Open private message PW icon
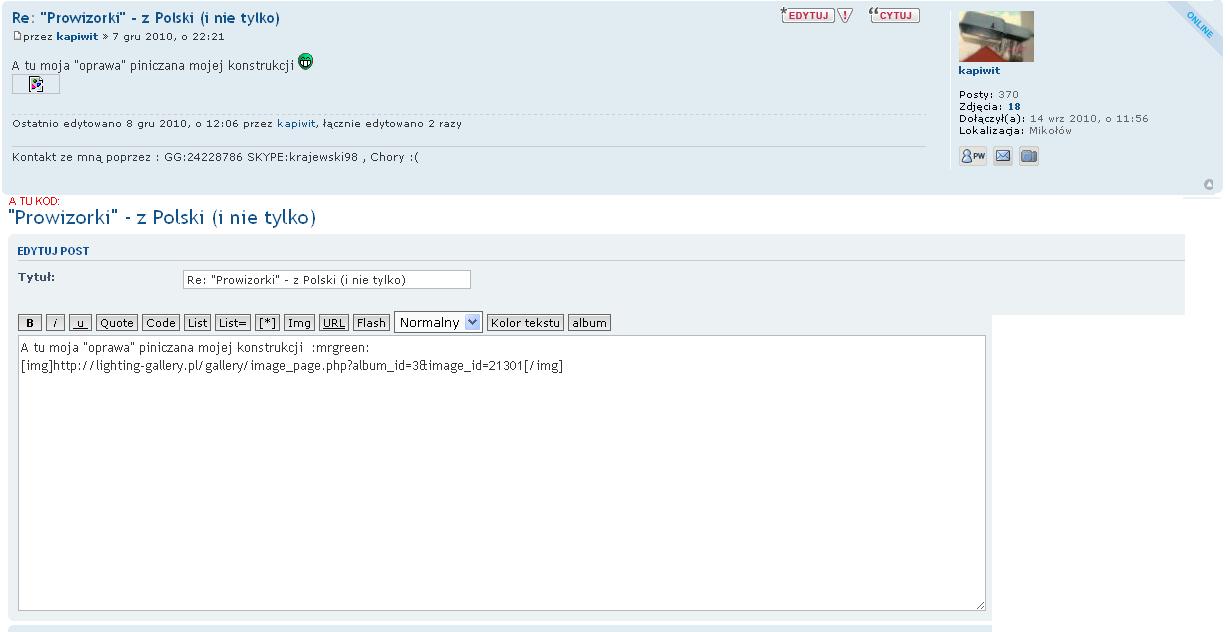Viewport: 1230px width, 632px height. tap(973, 156)
